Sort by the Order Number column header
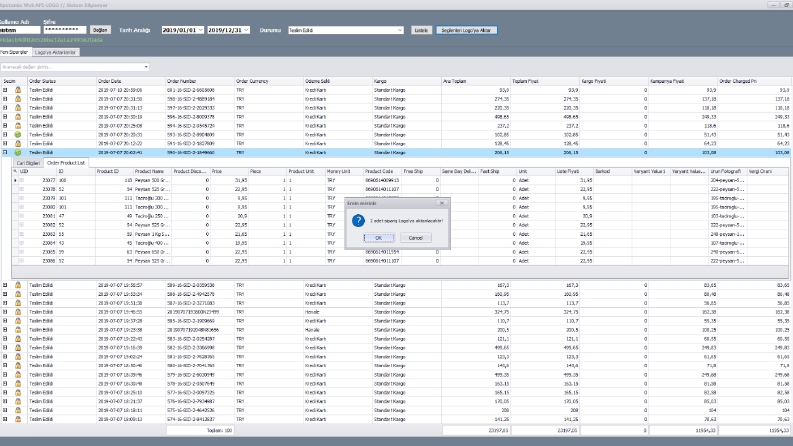Viewport: 793px width, 446px height. point(200,81)
